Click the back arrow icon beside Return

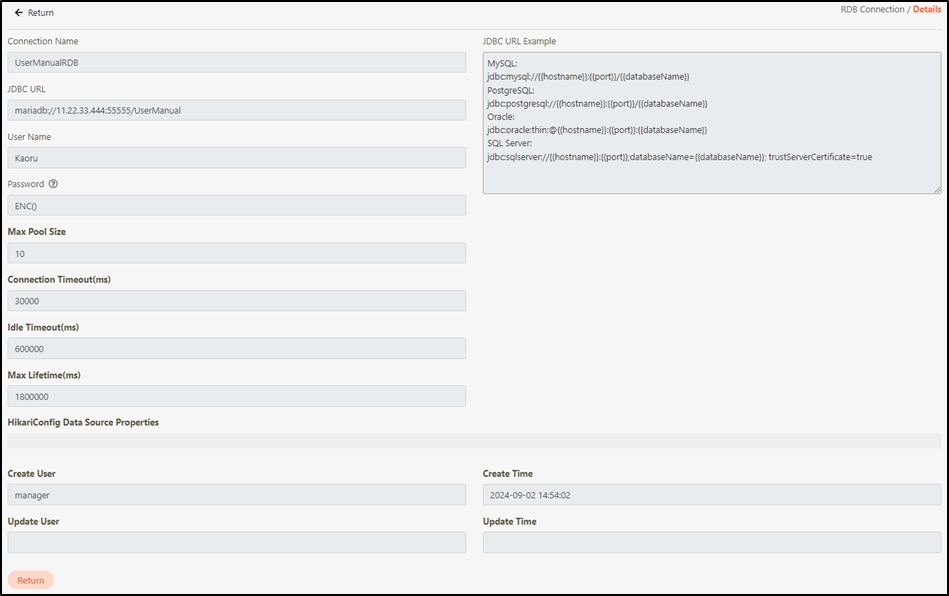pyautogui.click(x=18, y=13)
